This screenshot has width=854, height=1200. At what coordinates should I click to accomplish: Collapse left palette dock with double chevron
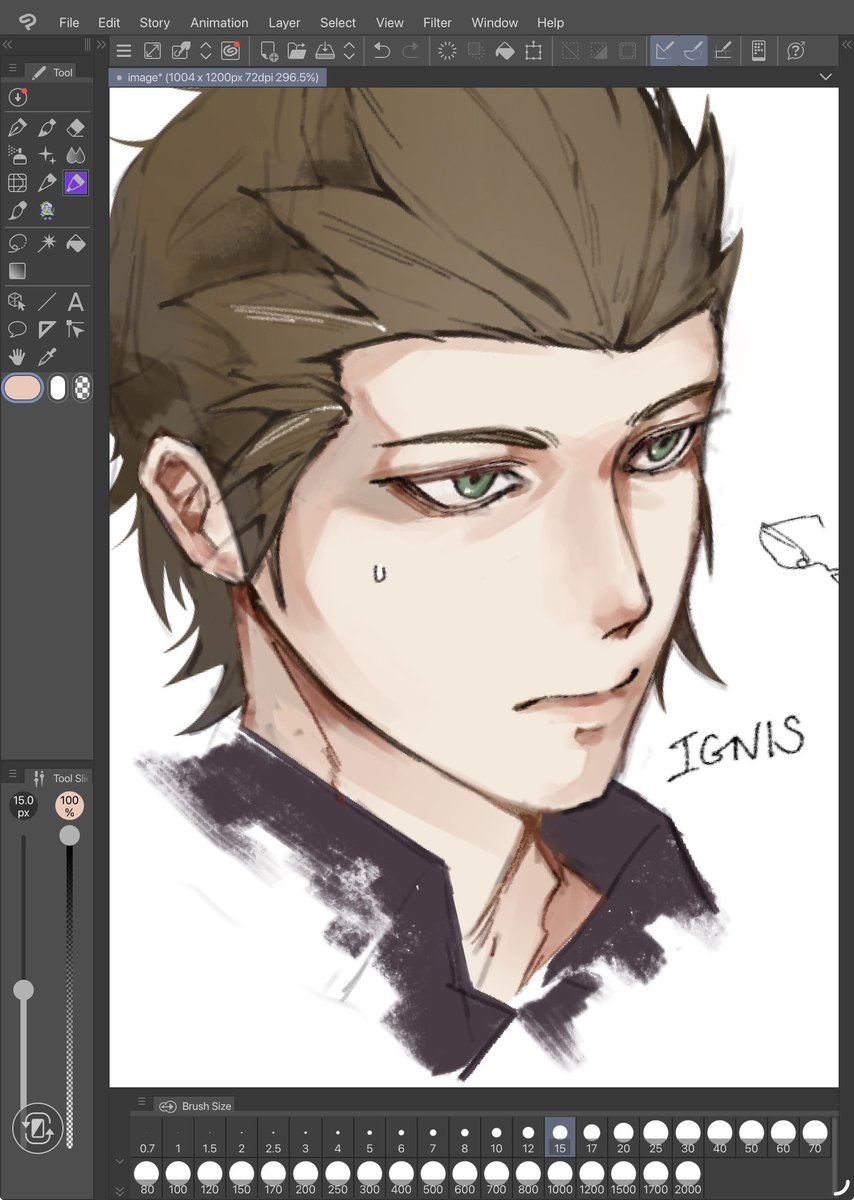pos(7,45)
